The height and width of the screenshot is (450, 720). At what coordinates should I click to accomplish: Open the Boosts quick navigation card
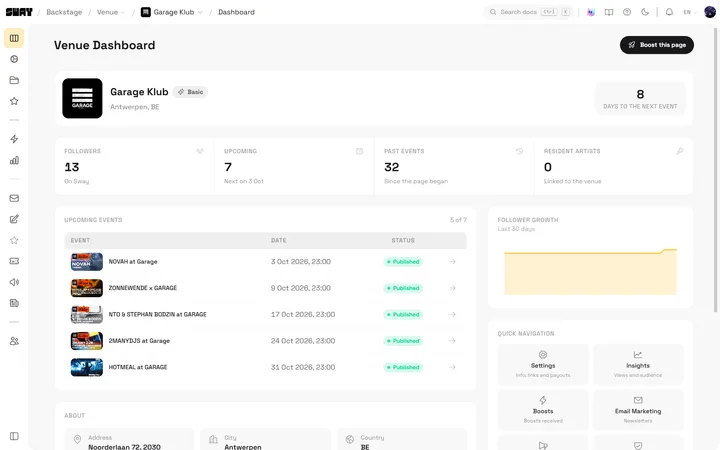click(x=543, y=410)
